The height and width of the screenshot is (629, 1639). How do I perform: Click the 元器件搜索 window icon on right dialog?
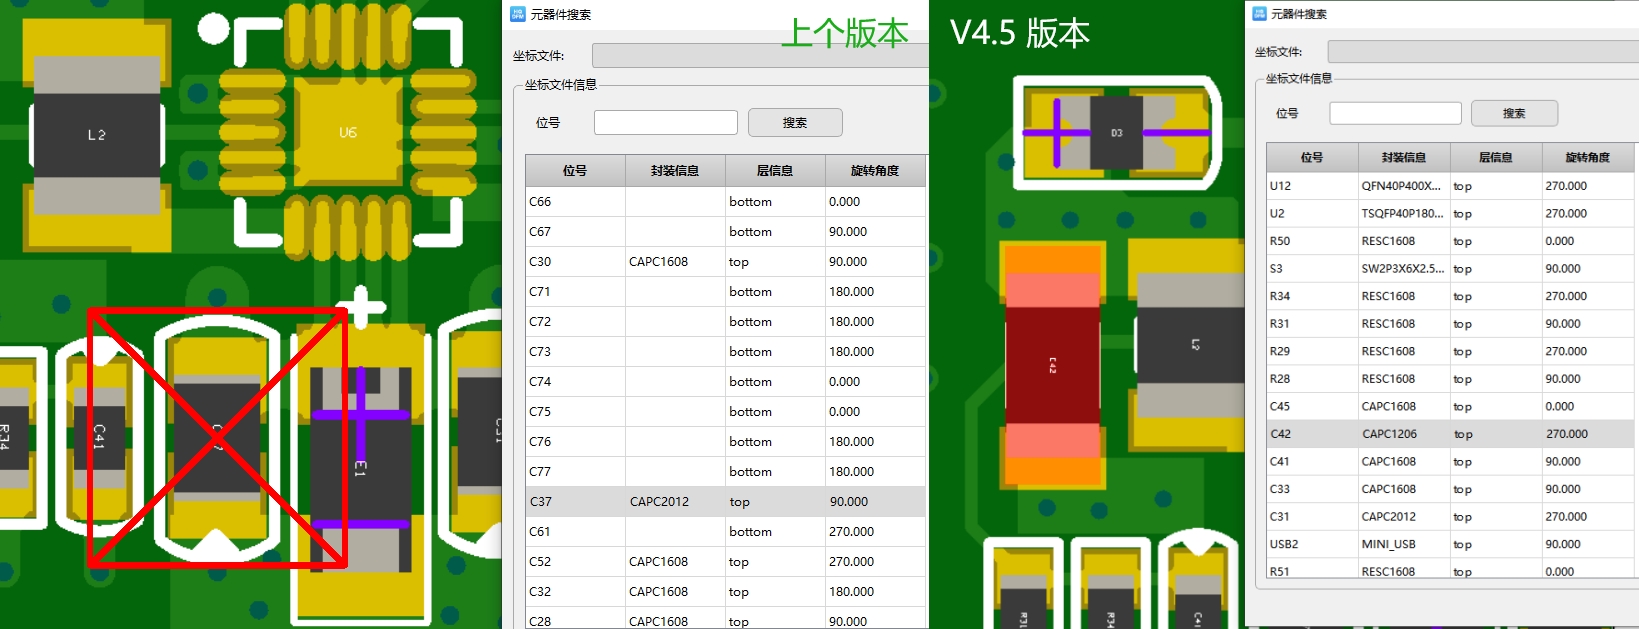click(x=1259, y=13)
